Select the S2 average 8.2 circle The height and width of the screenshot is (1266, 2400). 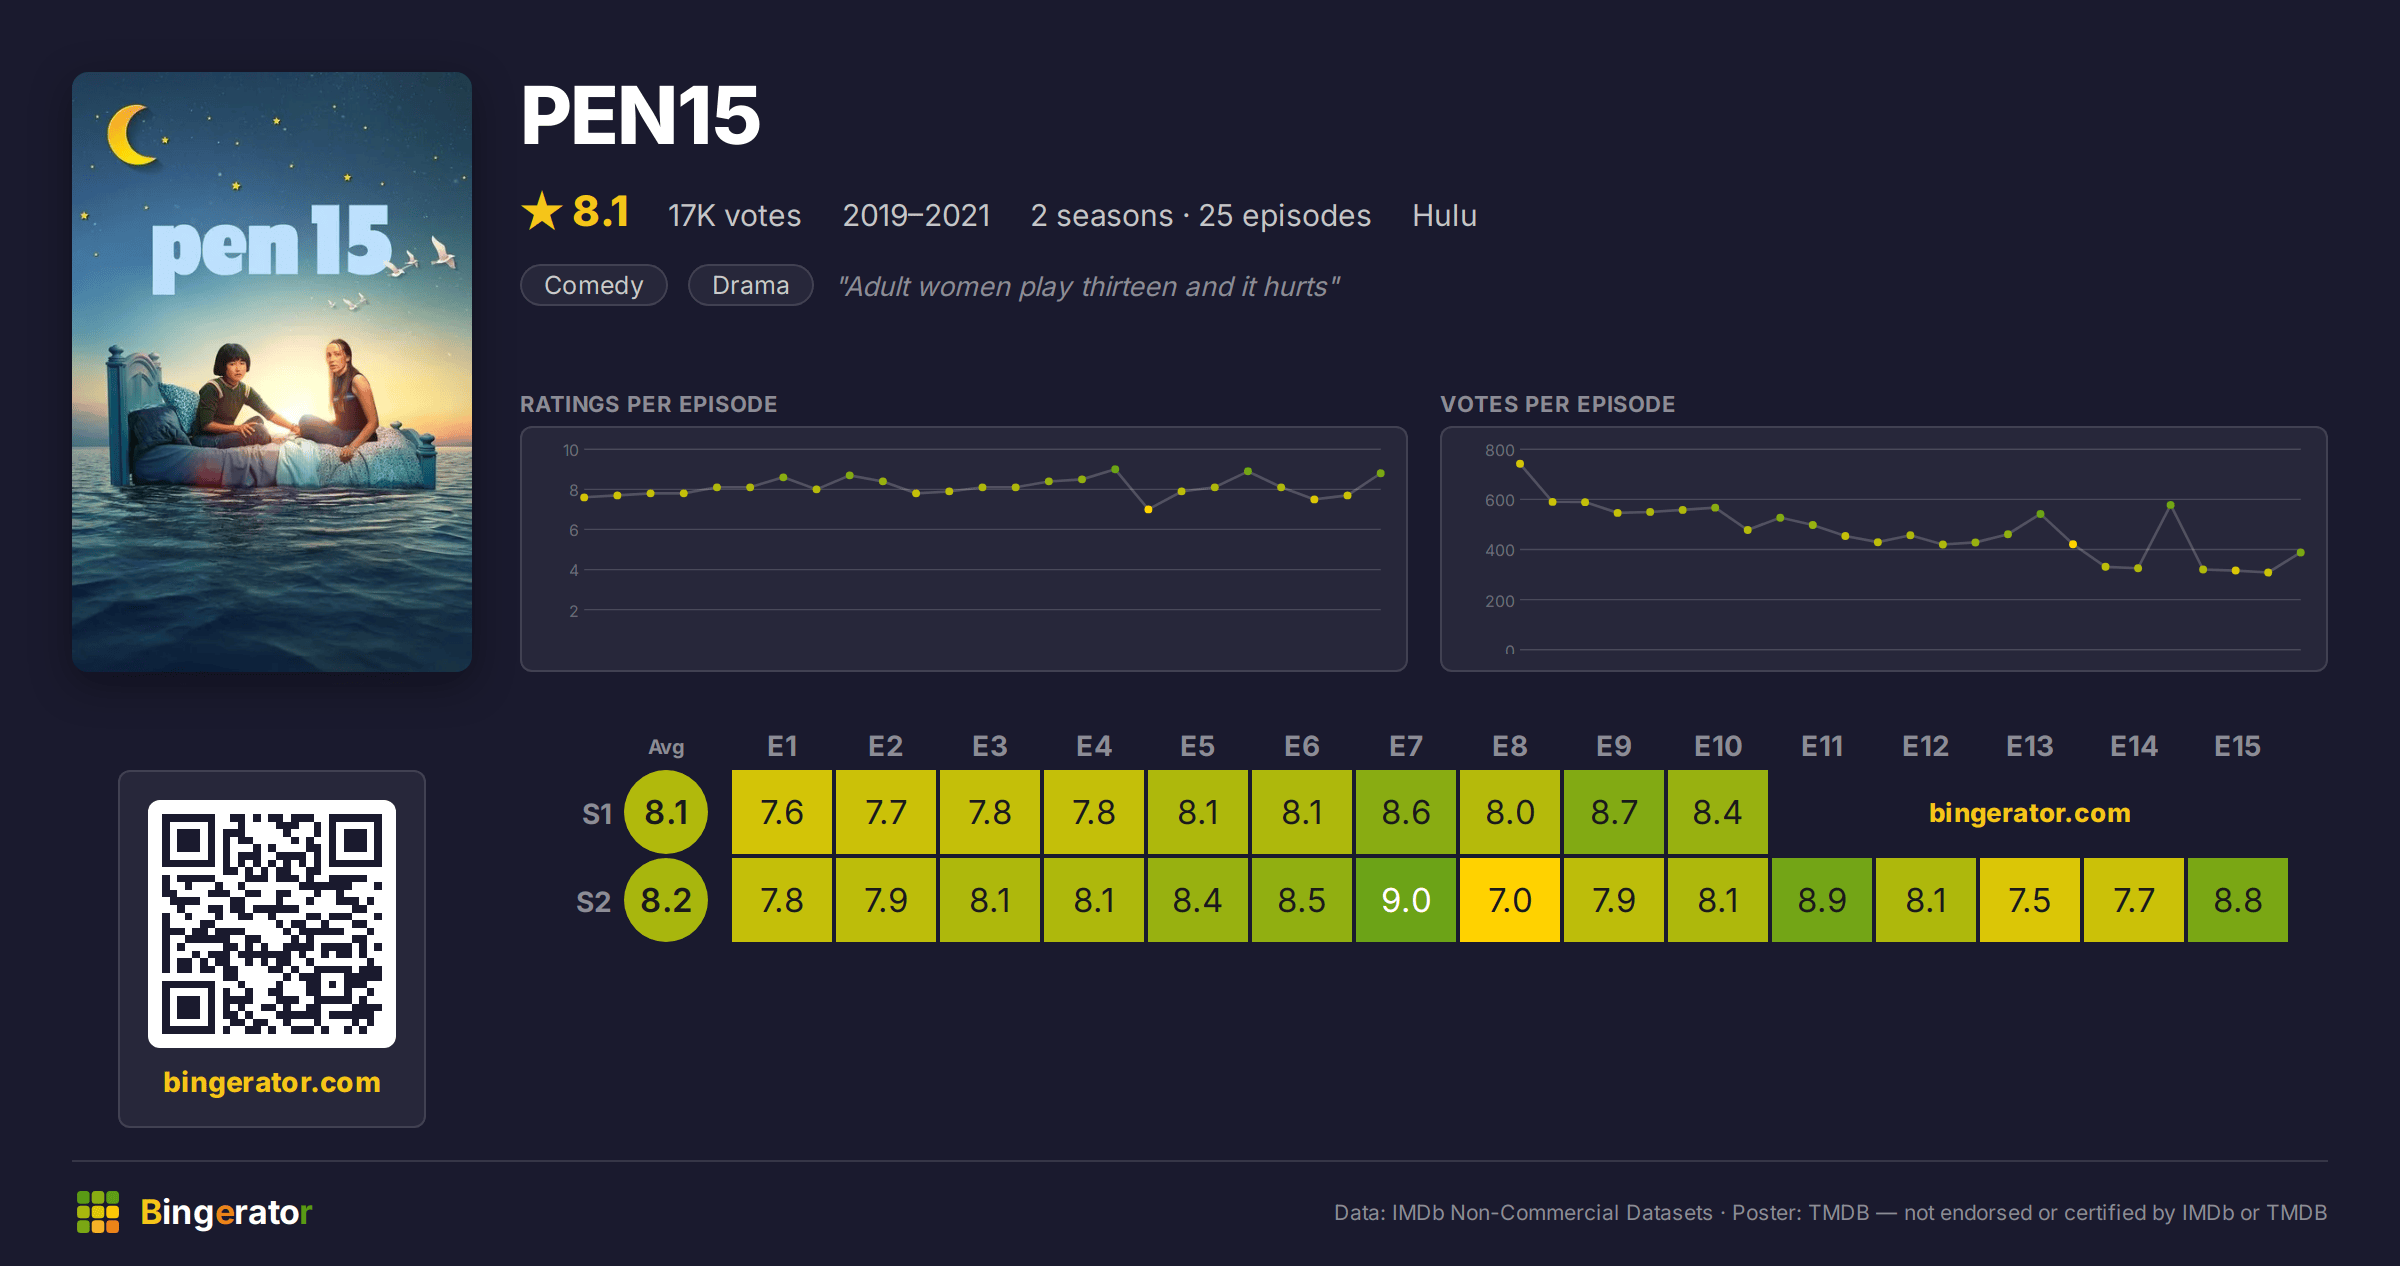click(x=666, y=900)
